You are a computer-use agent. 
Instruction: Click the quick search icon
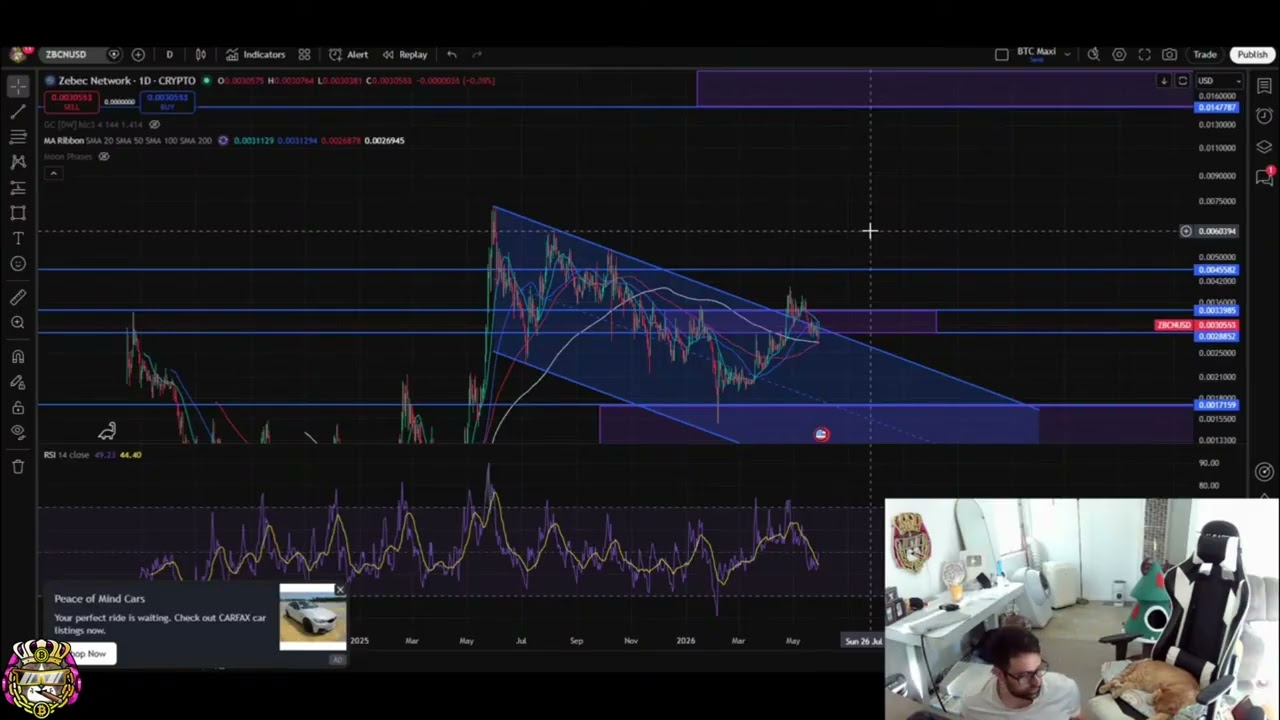1094,54
